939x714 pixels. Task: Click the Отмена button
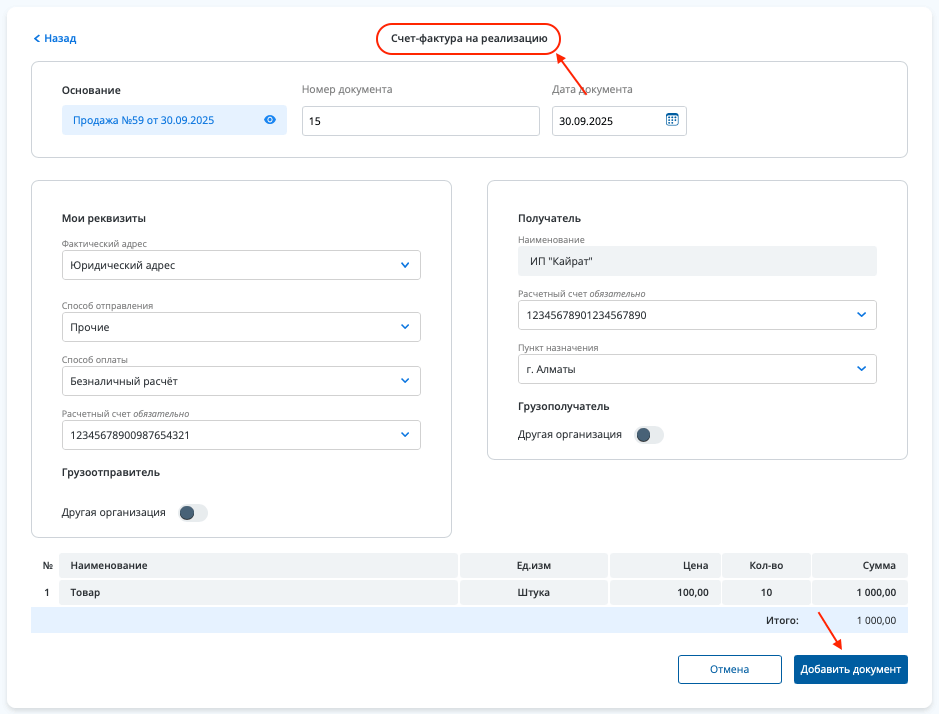click(x=729, y=669)
